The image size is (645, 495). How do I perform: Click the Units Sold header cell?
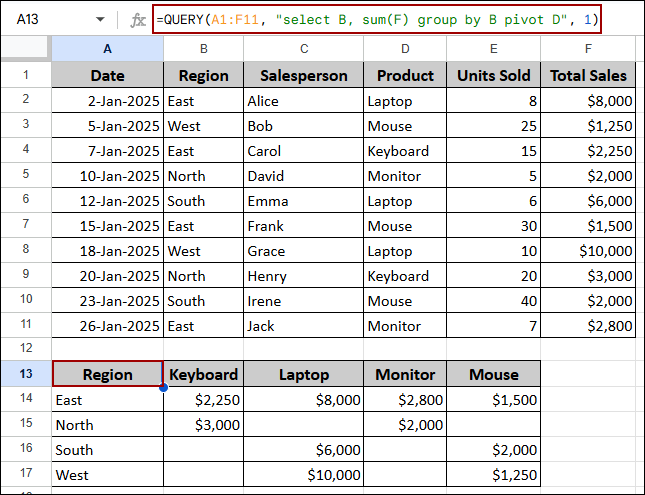coord(494,75)
